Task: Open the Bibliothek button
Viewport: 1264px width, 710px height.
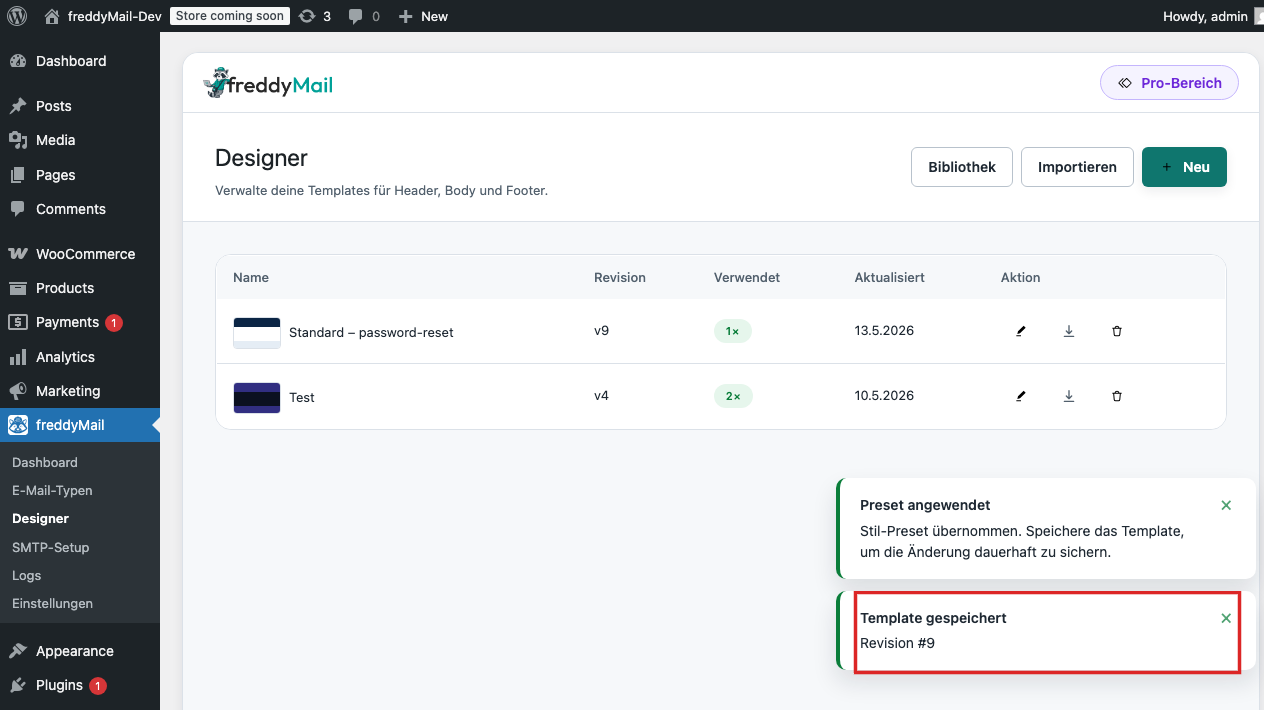Action: click(x=962, y=167)
